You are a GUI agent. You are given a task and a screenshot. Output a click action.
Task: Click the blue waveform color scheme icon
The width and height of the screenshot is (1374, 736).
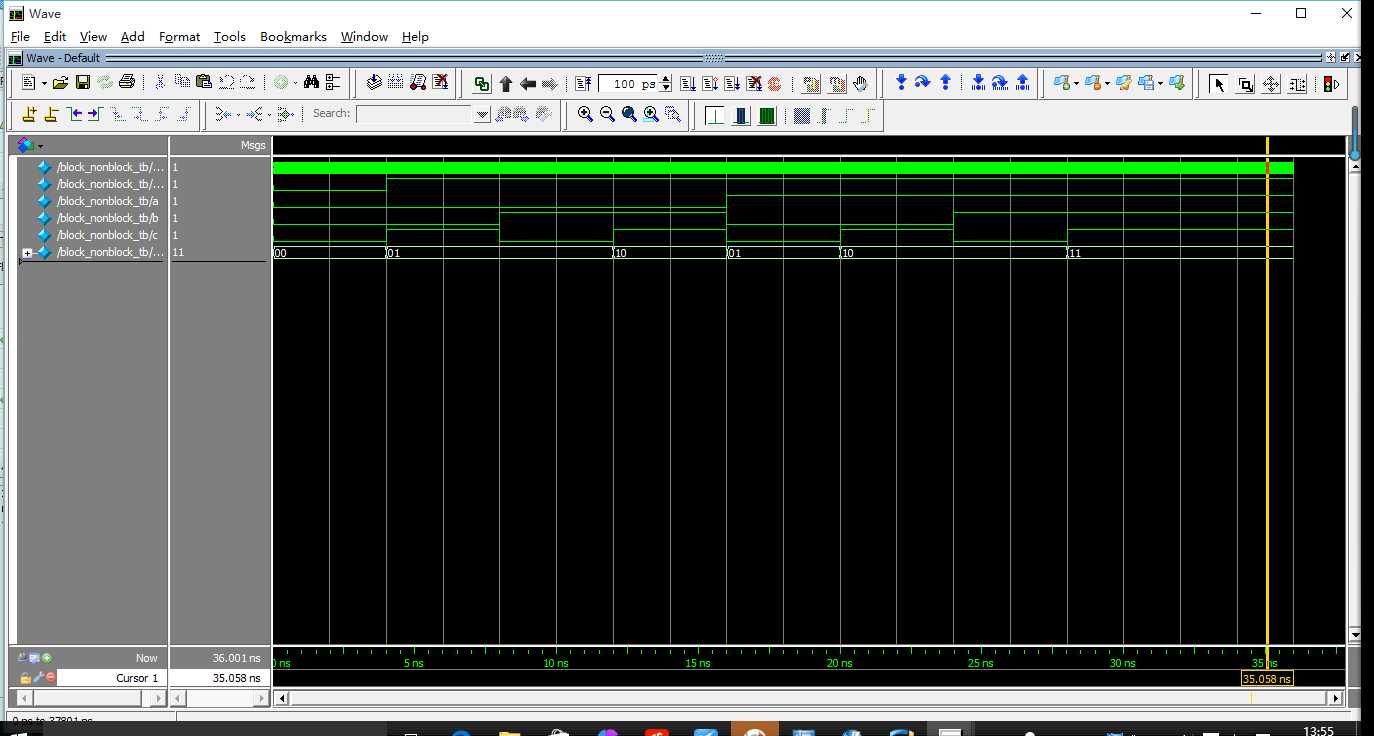click(741, 115)
